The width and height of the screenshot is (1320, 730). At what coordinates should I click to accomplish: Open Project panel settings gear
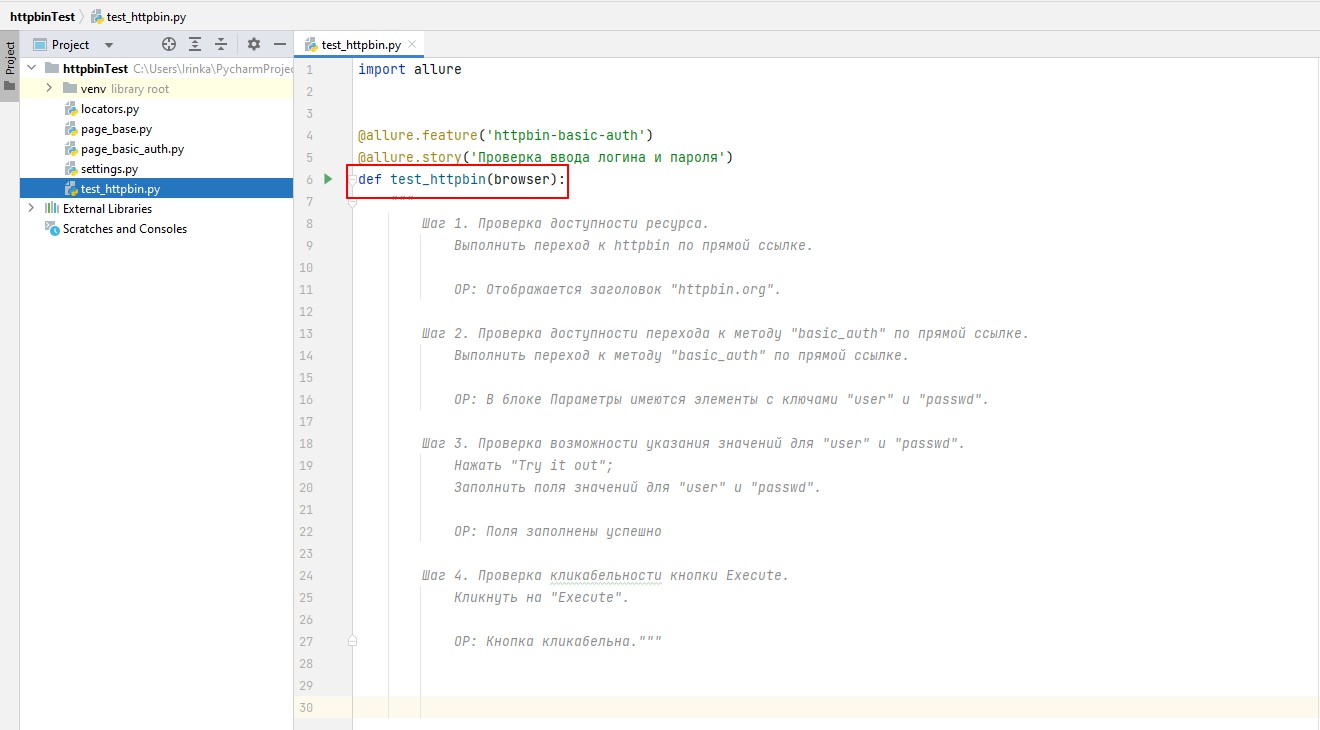pyautogui.click(x=253, y=44)
